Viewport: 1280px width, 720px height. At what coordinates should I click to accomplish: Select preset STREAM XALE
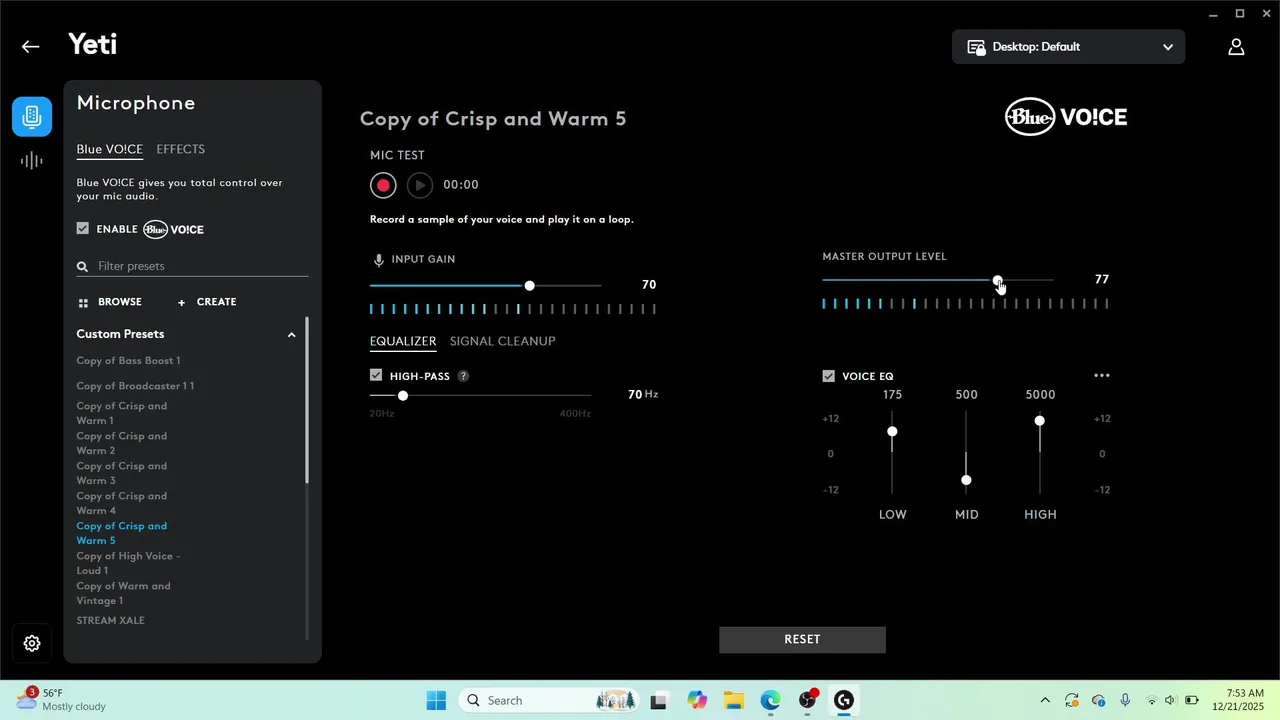coord(110,621)
